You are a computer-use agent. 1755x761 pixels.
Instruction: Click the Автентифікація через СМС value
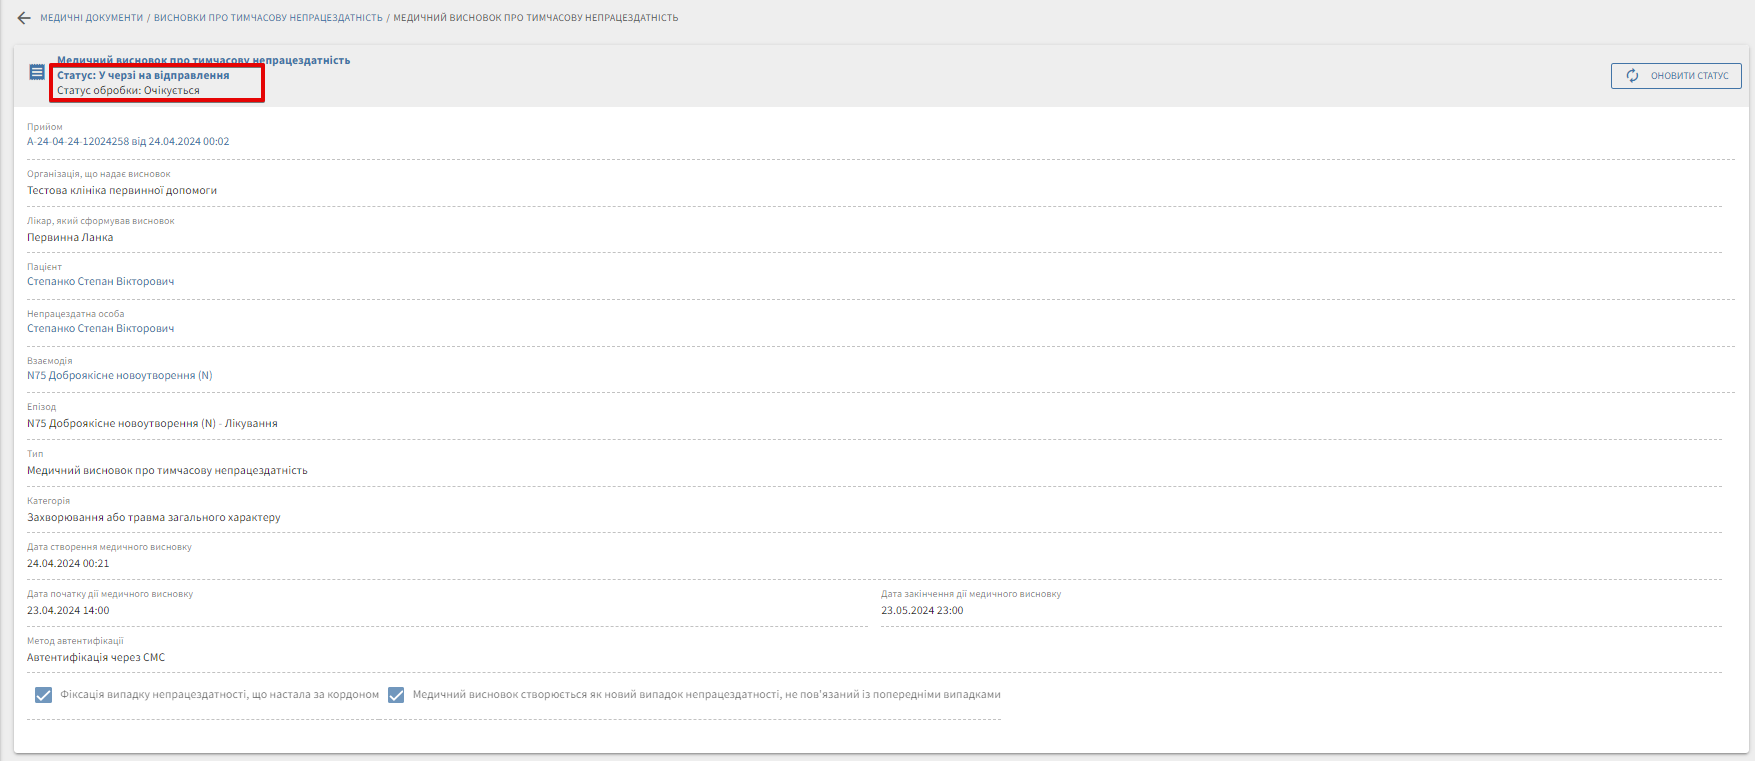(x=96, y=658)
